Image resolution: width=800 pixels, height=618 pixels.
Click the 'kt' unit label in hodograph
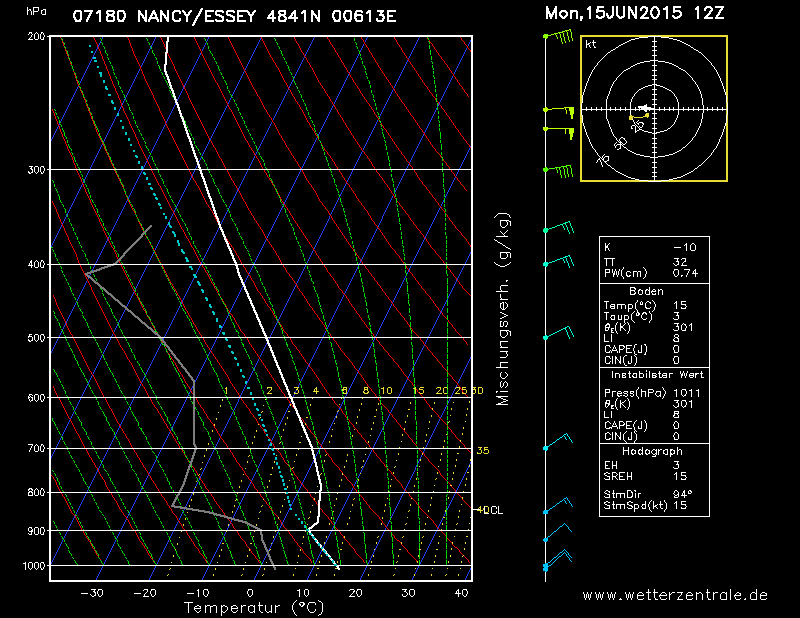click(x=591, y=45)
